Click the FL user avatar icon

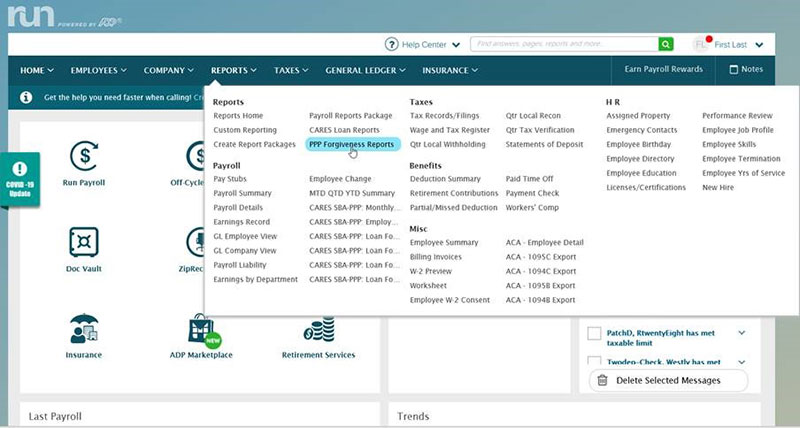[701, 44]
